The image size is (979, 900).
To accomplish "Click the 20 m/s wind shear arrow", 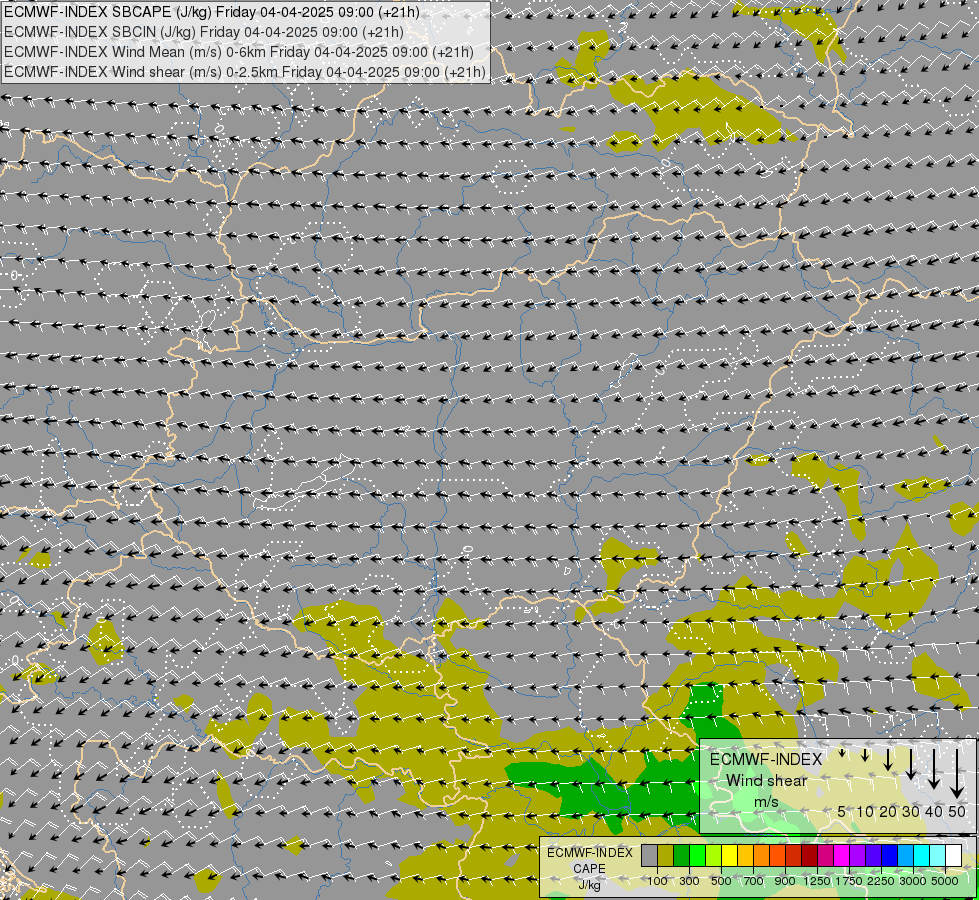I will tap(888, 759).
